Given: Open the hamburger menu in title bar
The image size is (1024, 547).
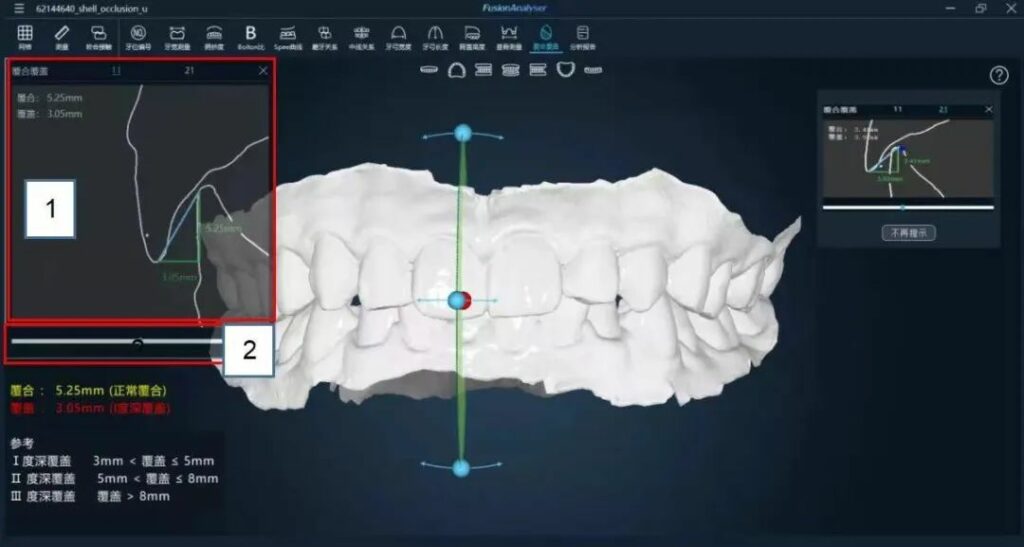Looking at the screenshot, I should [x=19, y=8].
